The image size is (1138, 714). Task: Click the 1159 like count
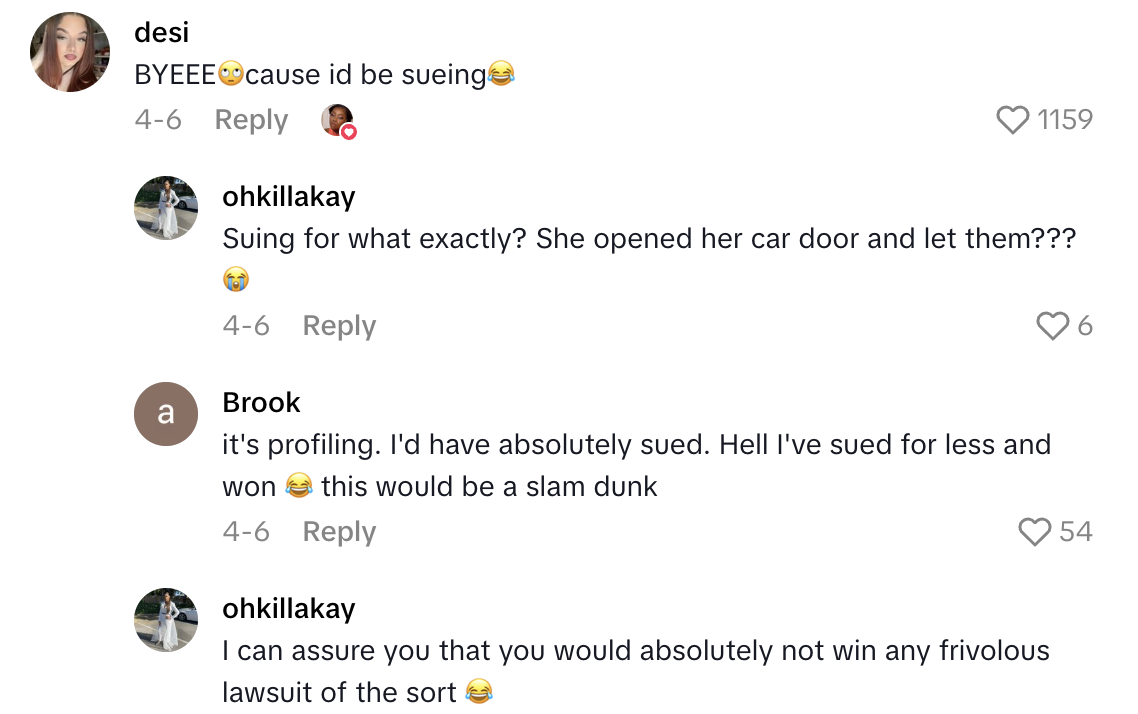1069,119
